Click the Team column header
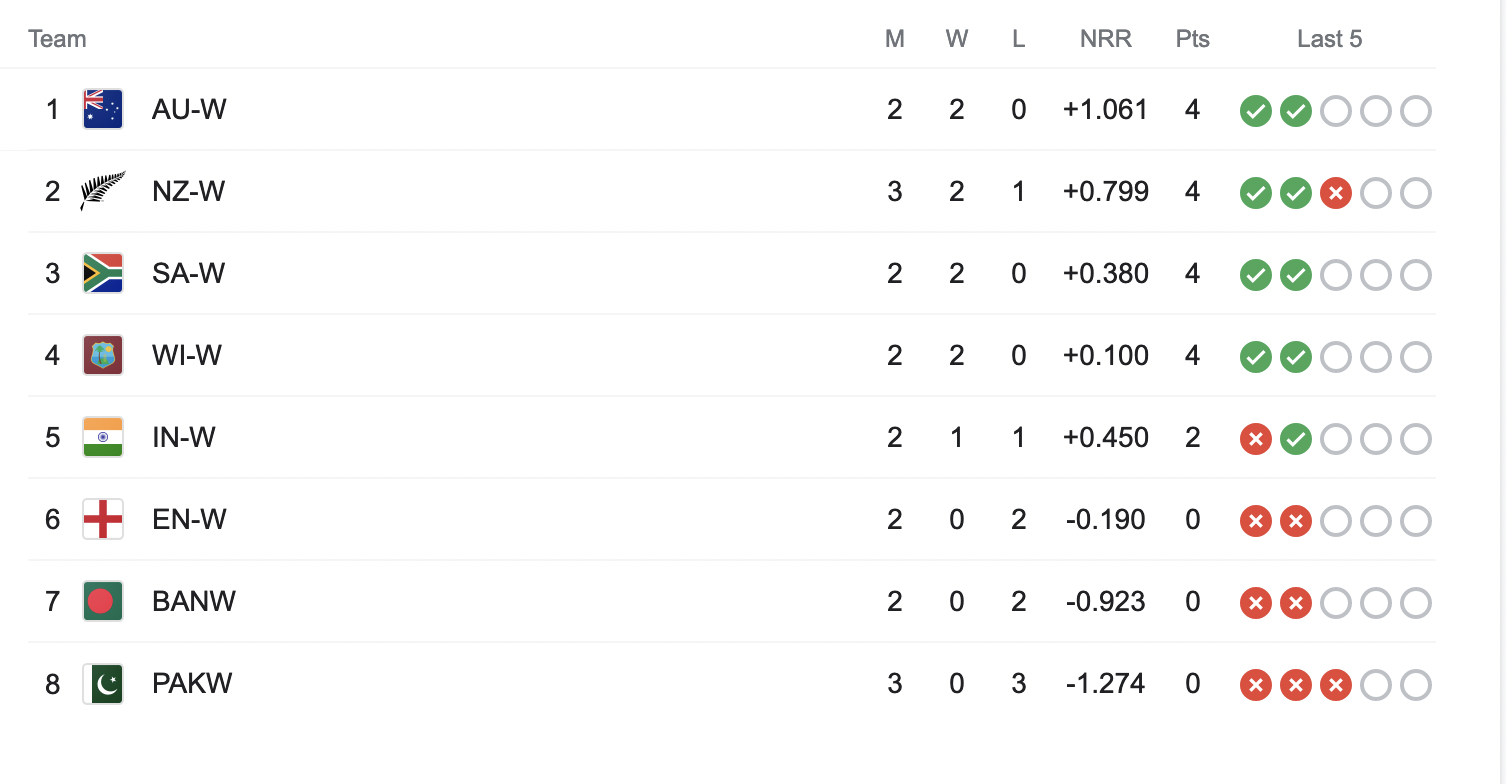The width and height of the screenshot is (1506, 784). tap(57, 39)
